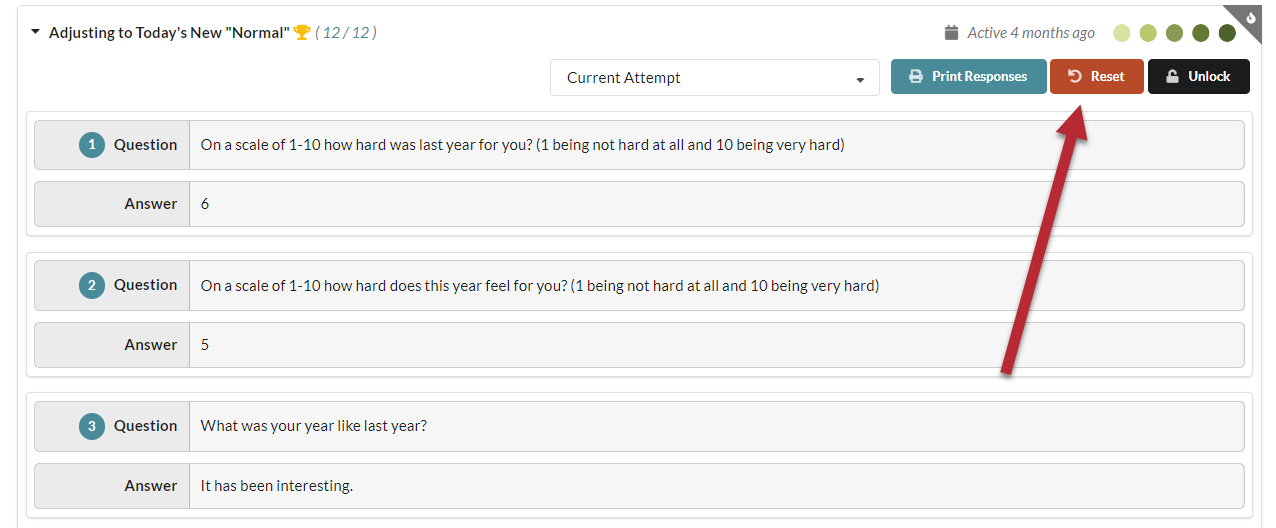Click the gold trophy icon
The image size is (1276, 528).
tap(302, 33)
